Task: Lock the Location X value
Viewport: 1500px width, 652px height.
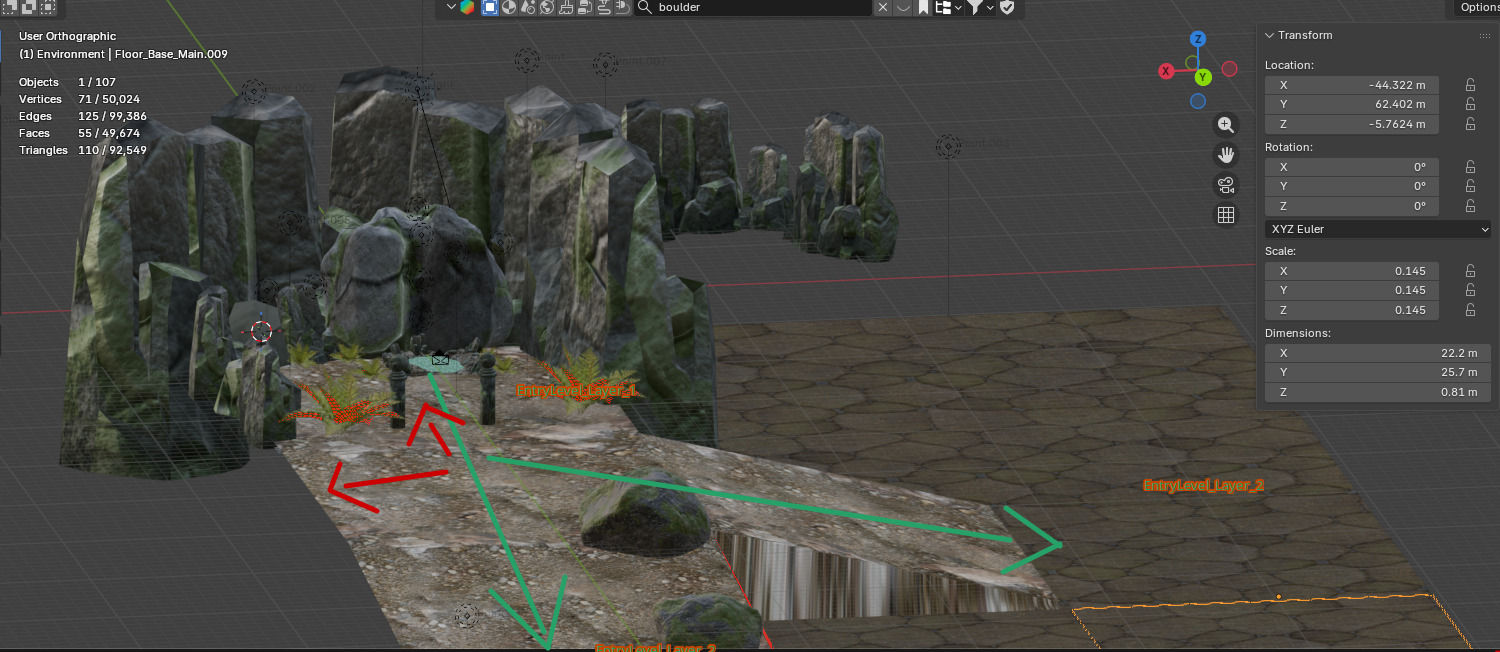Action: [1471, 85]
